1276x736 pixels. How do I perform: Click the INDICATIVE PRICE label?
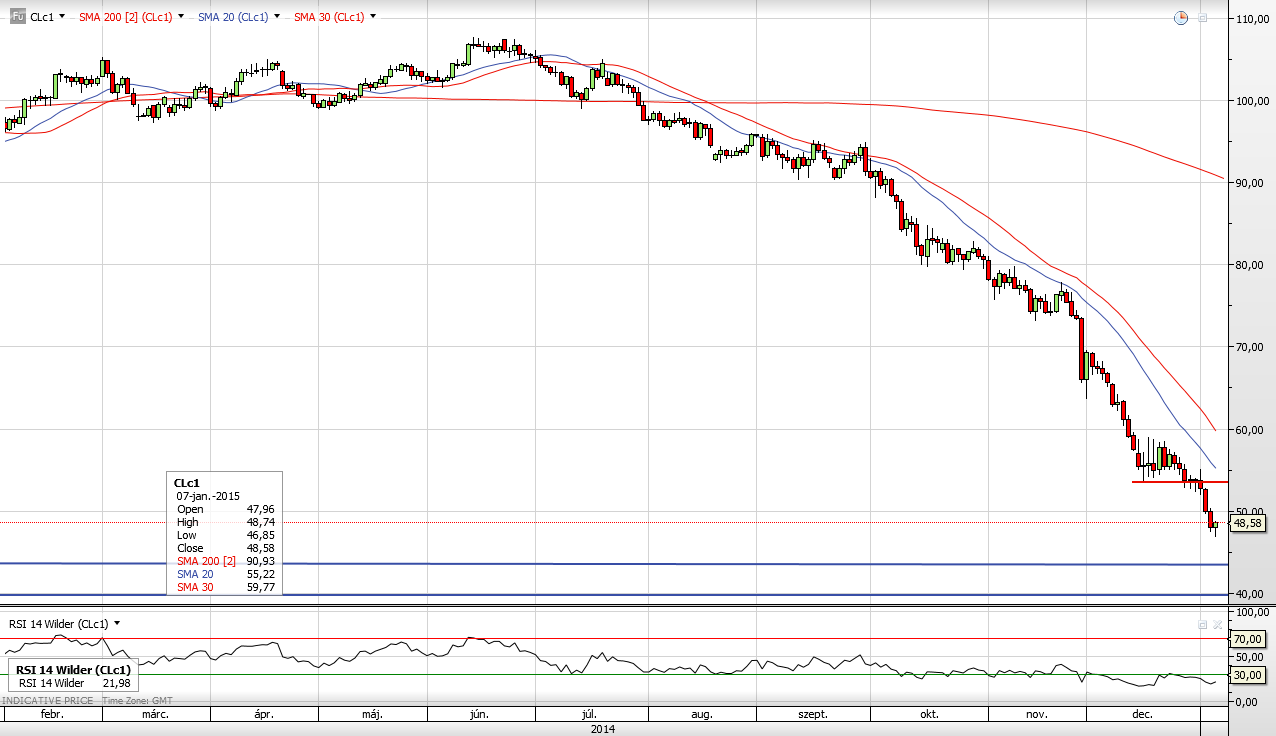point(47,700)
